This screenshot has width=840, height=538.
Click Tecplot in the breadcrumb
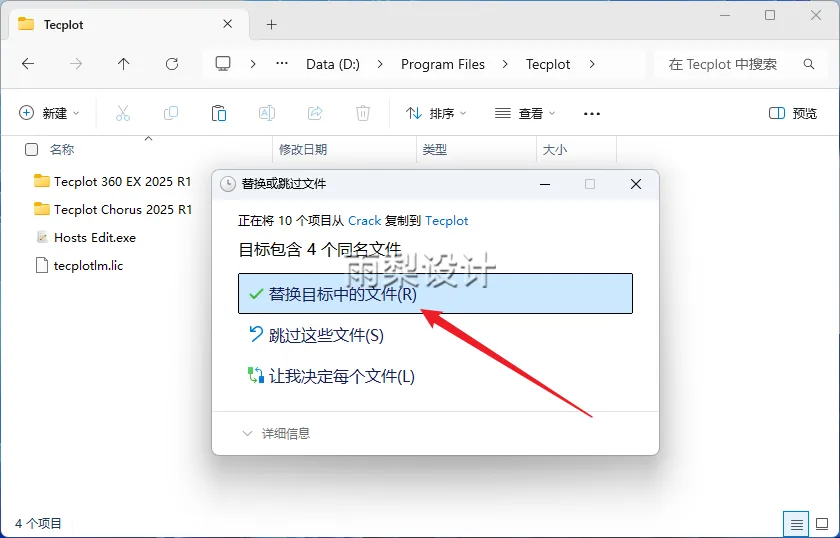[x=548, y=64]
